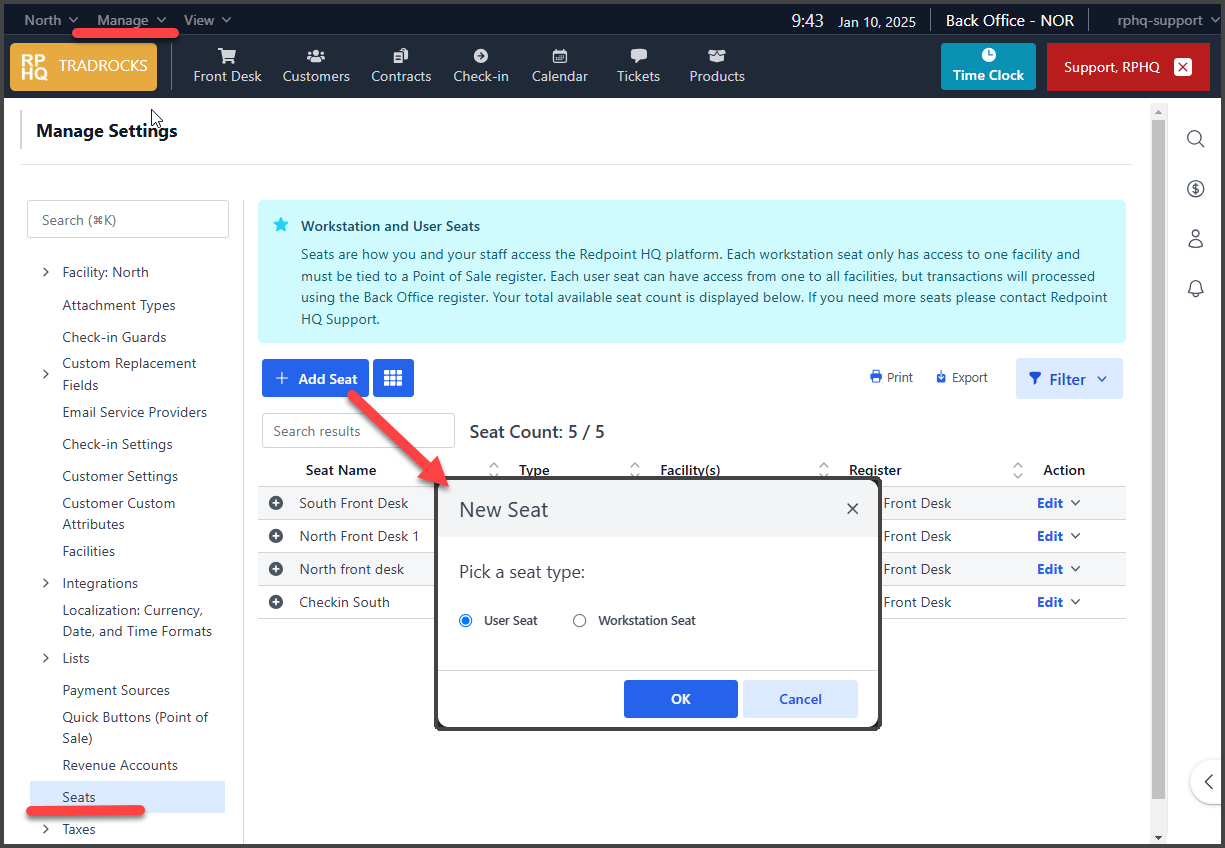Click the grid view icon button
Screen dimensions: 1225x848
point(393,378)
